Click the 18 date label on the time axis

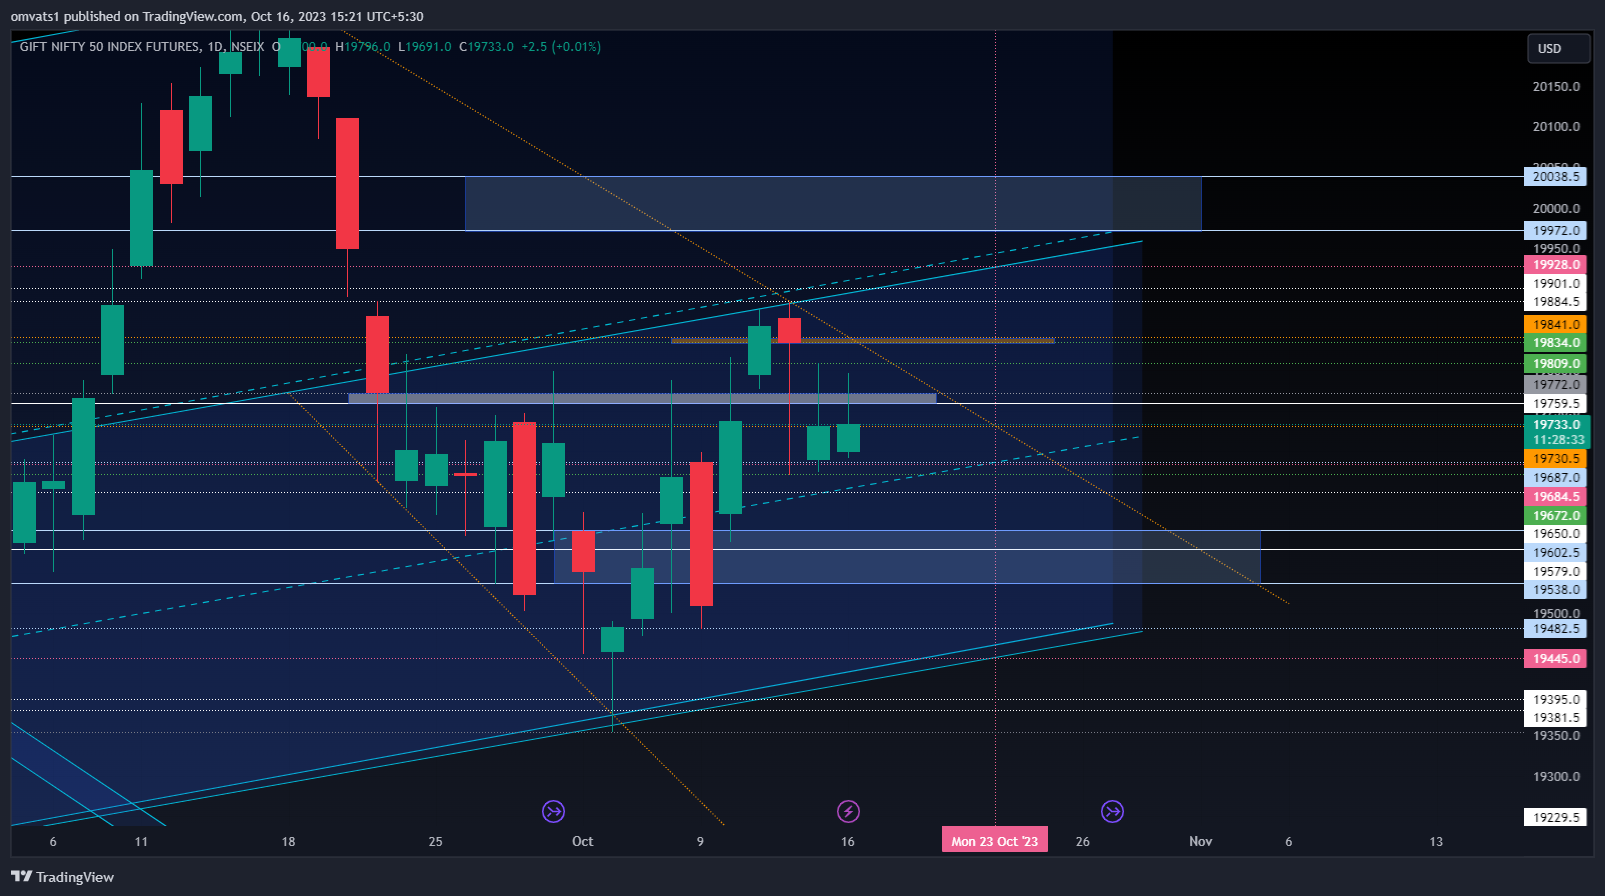(288, 841)
